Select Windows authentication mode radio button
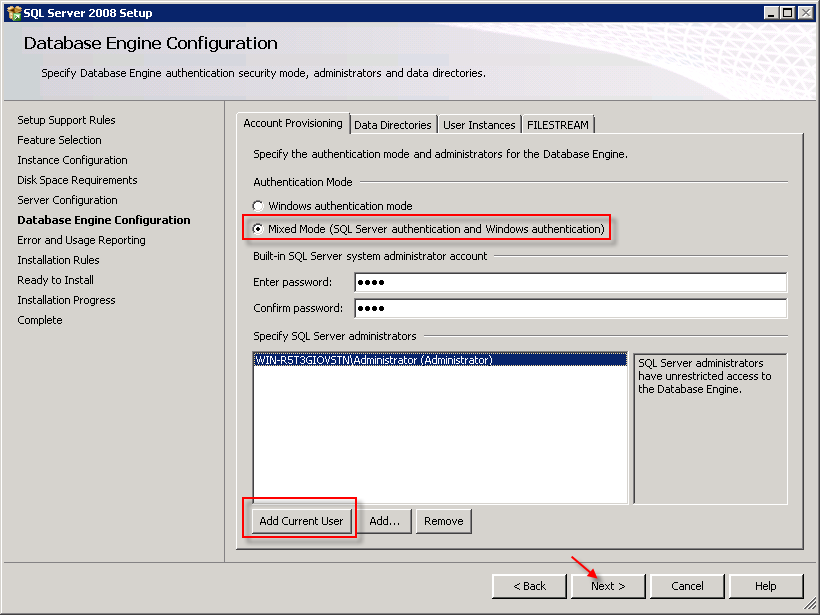This screenshot has width=820, height=615. 258,206
